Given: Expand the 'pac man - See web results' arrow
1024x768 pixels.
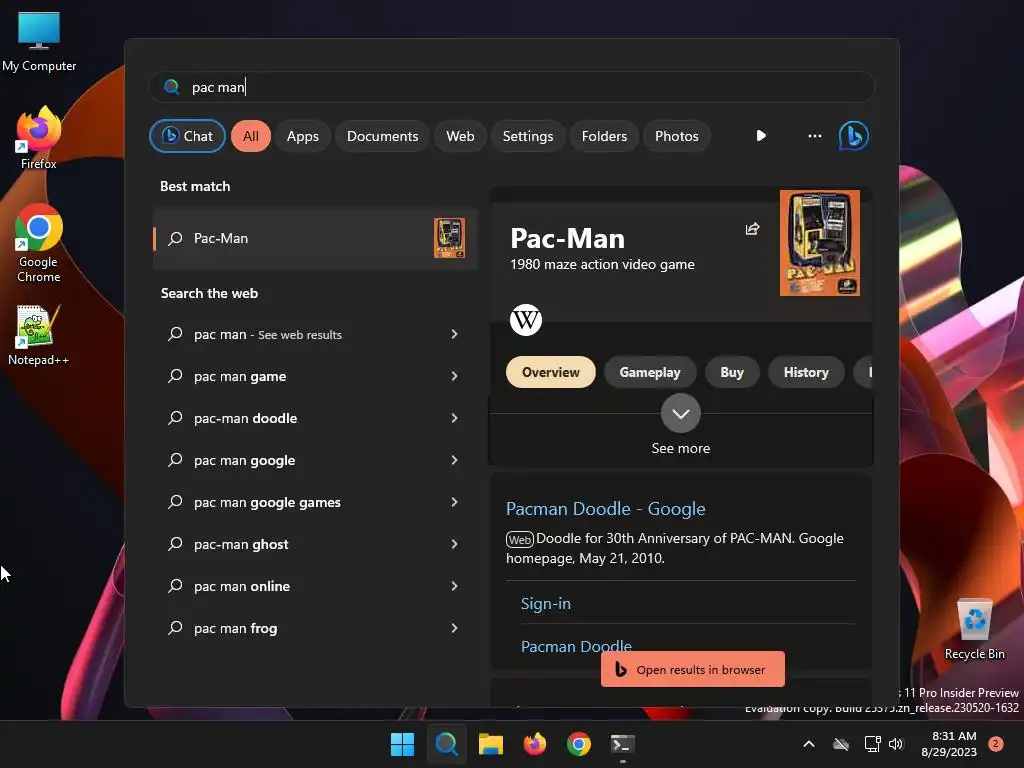Looking at the screenshot, I should click(454, 334).
